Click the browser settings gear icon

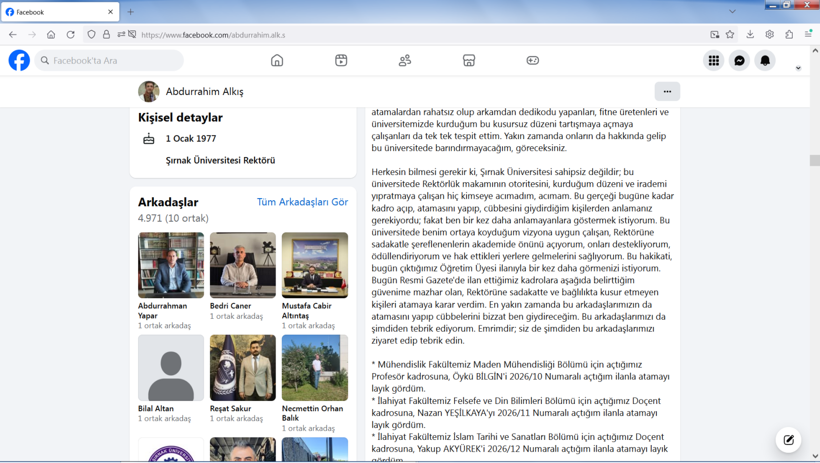tap(769, 35)
